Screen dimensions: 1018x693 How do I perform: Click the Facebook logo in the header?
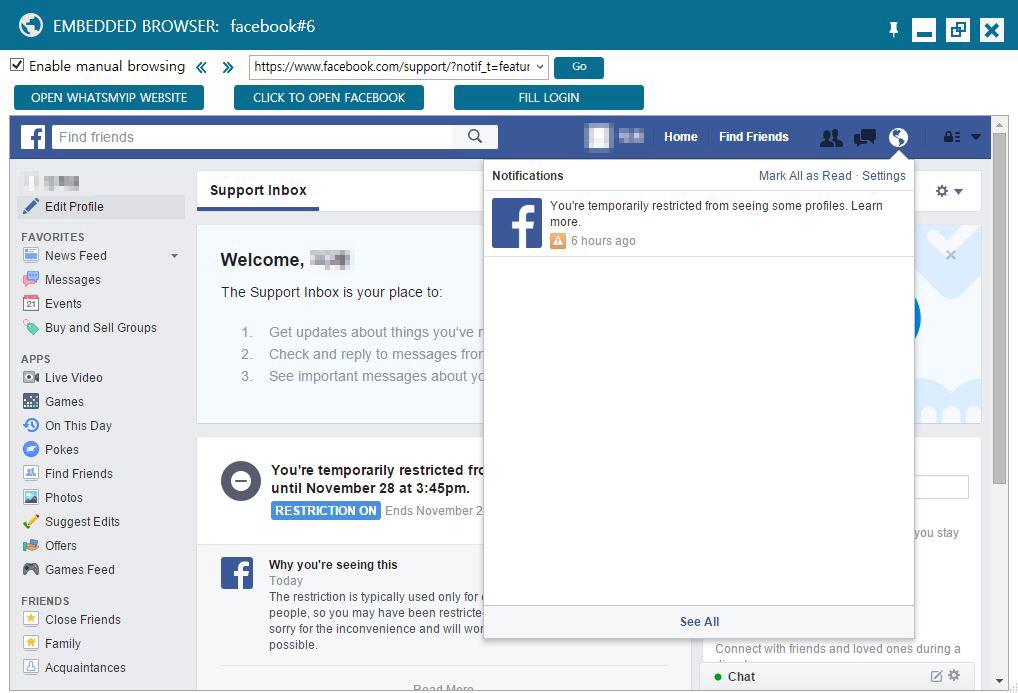pyautogui.click(x=32, y=137)
